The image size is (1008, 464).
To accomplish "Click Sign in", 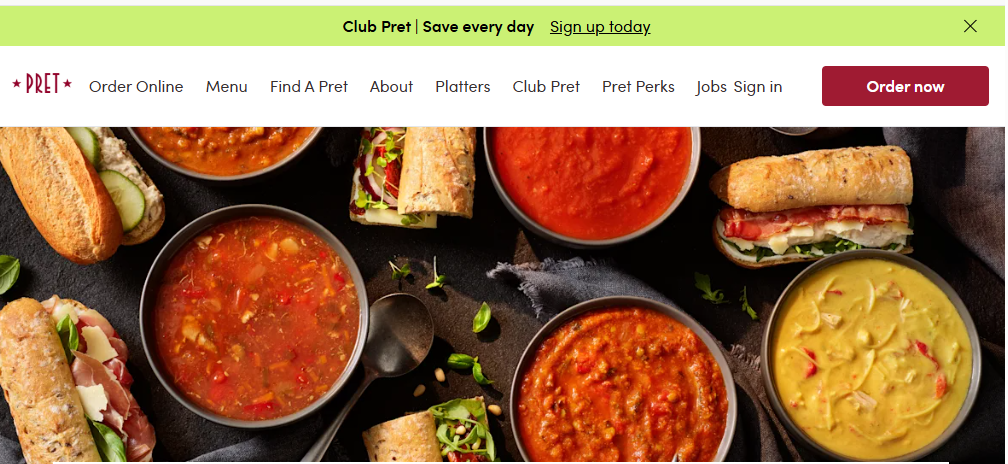I will click(757, 86).
